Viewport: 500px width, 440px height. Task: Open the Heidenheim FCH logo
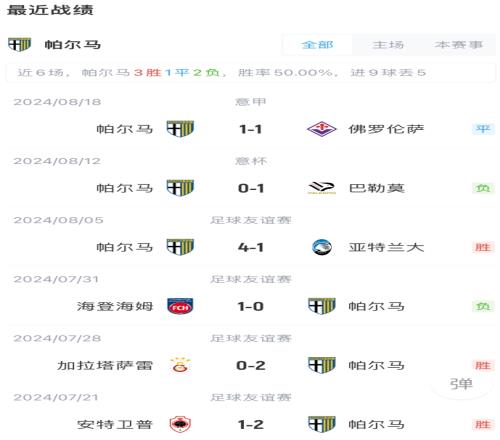(180, 306)
